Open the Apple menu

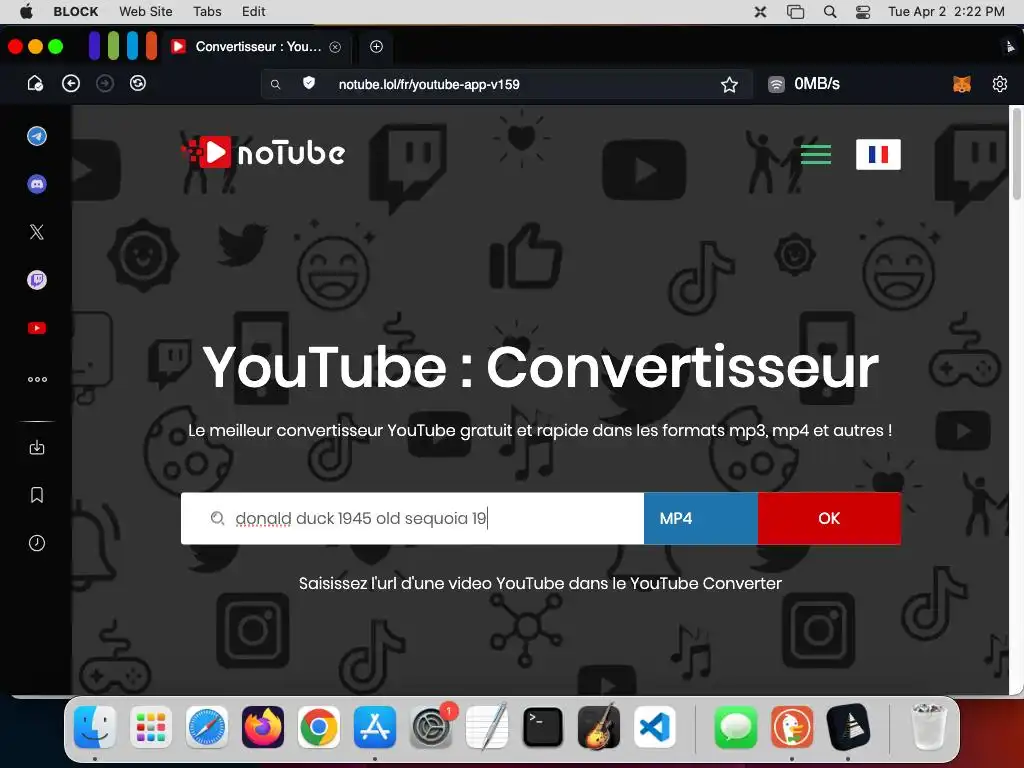26,11
